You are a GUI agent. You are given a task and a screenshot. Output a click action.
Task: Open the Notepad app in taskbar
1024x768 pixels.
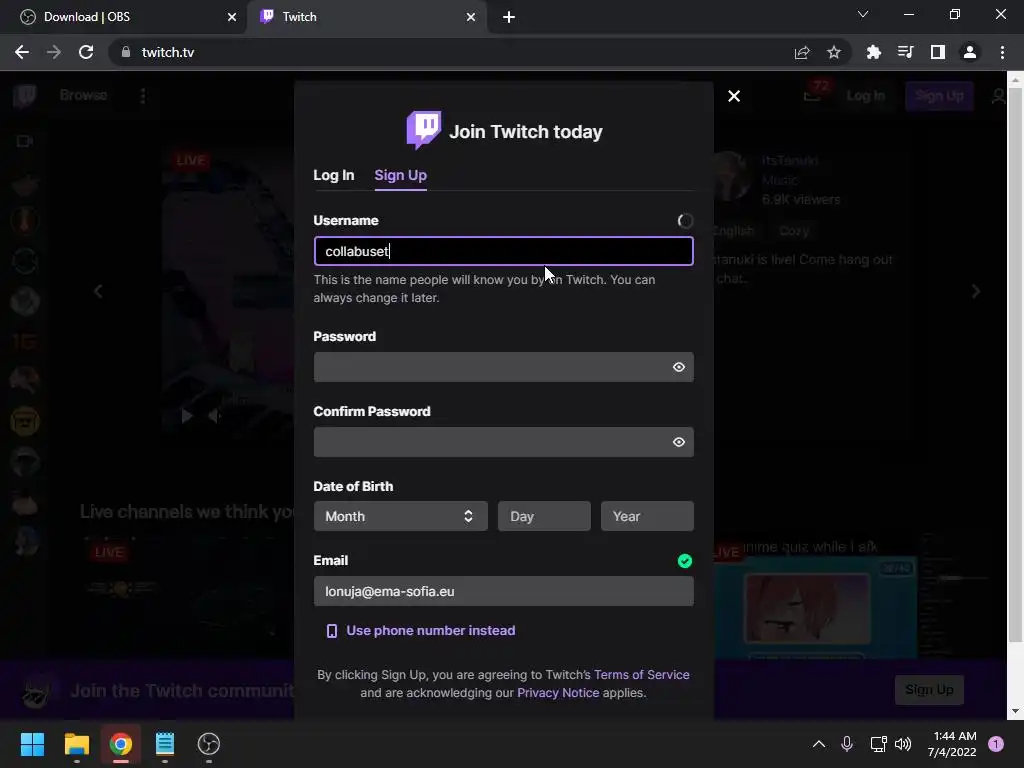165,744
